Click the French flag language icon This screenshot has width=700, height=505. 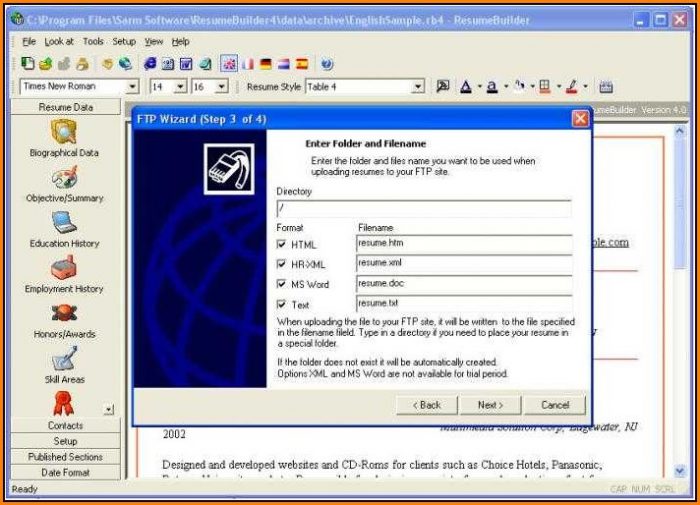pyautogui.click(x=247, y=63)
